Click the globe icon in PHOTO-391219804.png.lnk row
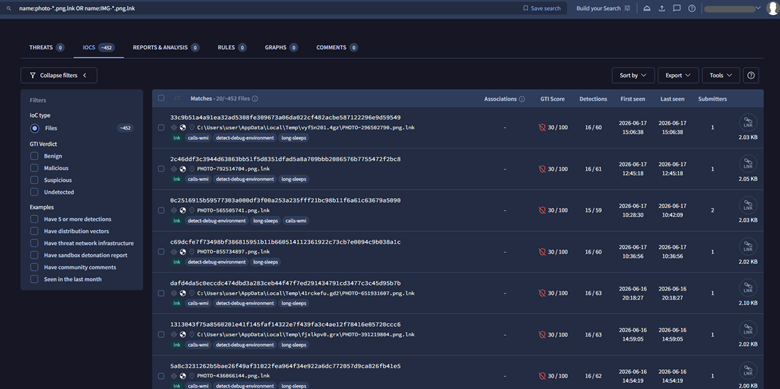 coord(183,335)
